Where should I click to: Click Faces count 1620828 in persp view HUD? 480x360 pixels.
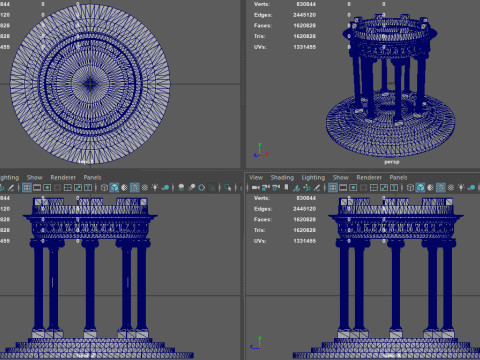pyautogui.click(x=304, y=25)
